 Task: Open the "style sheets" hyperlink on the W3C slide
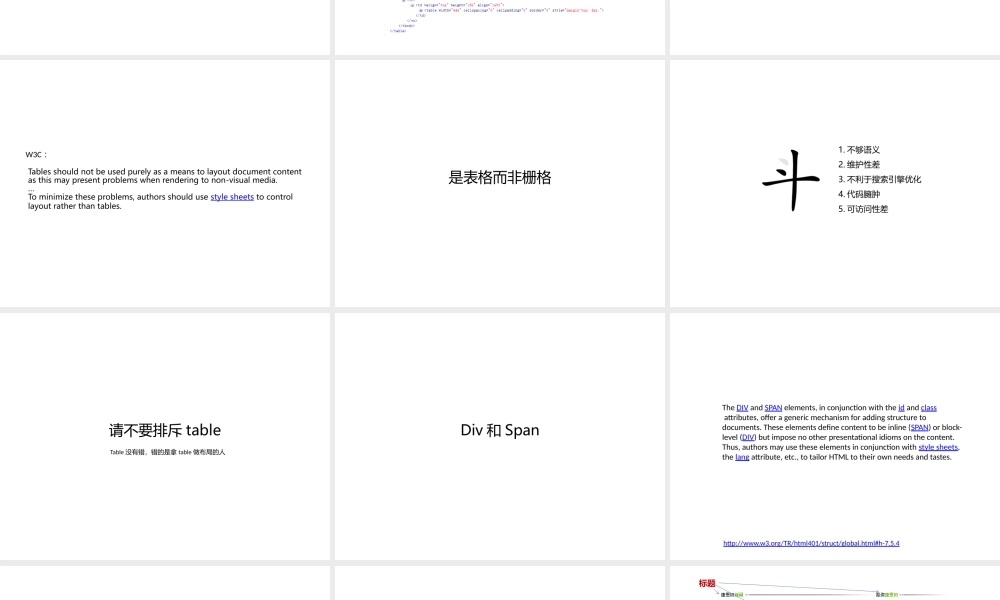232,196
